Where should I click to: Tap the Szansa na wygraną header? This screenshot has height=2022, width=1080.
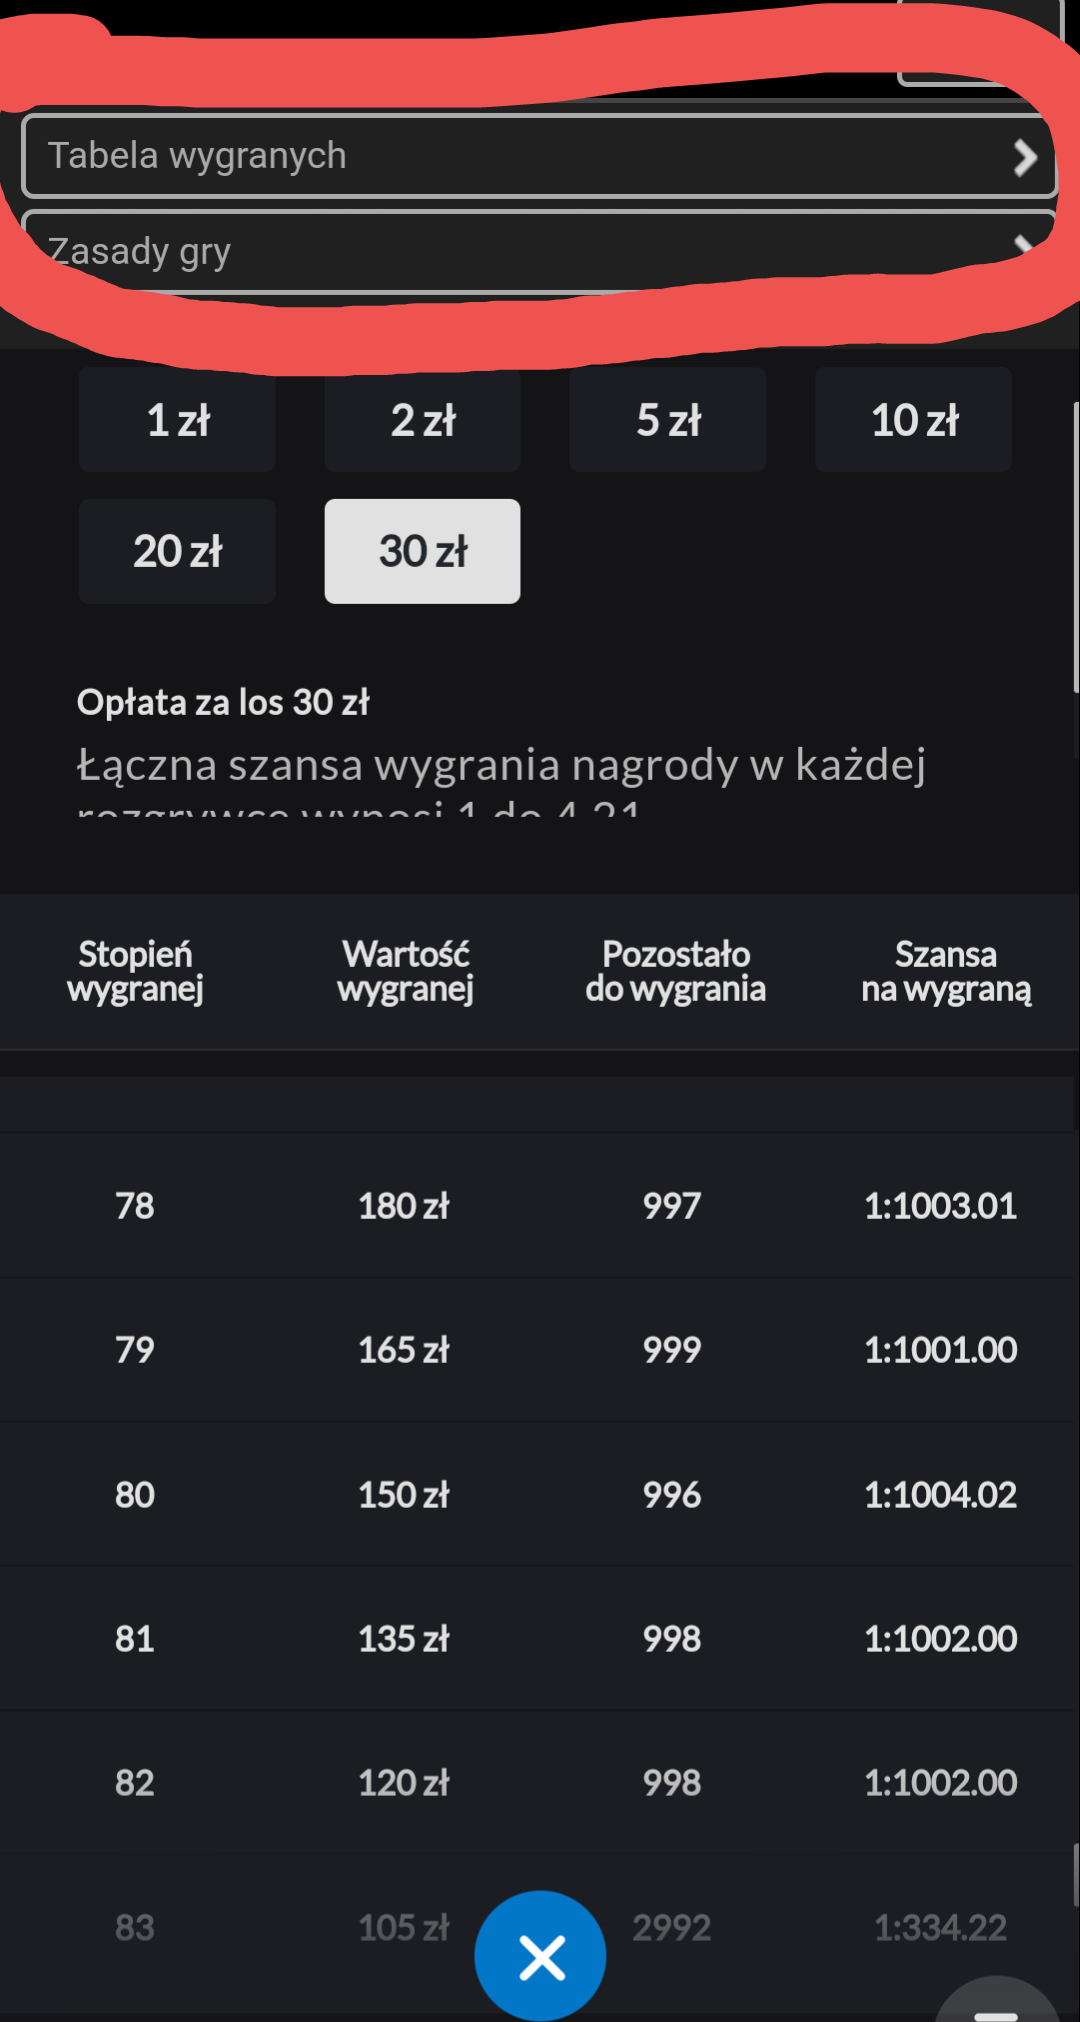point(945,971)
